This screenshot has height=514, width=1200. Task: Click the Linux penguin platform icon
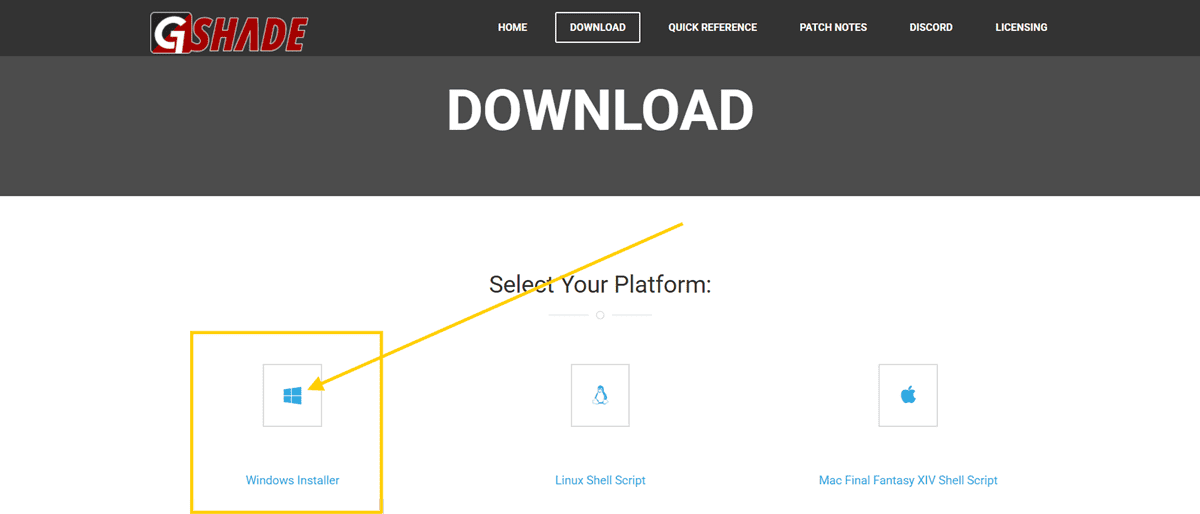[x=600, y=395]
